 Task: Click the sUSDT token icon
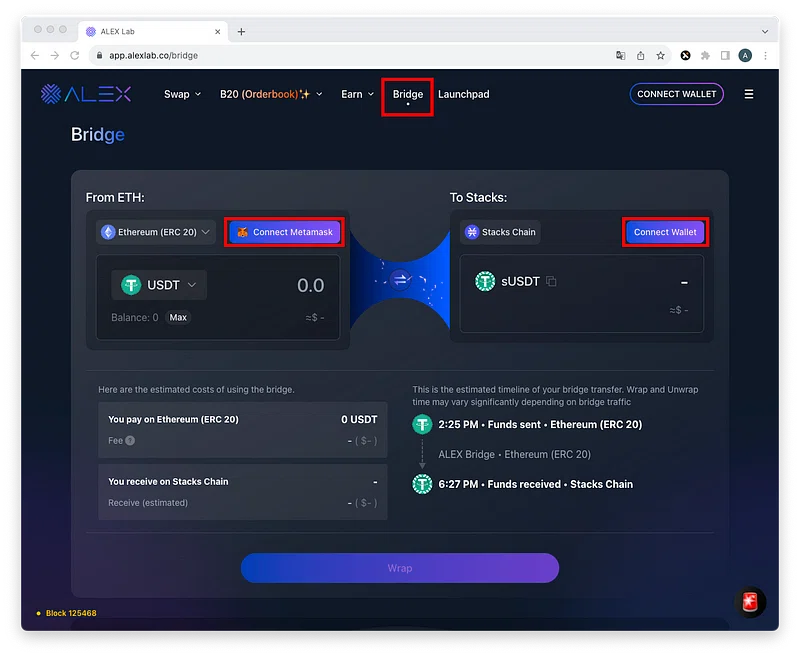485,281
